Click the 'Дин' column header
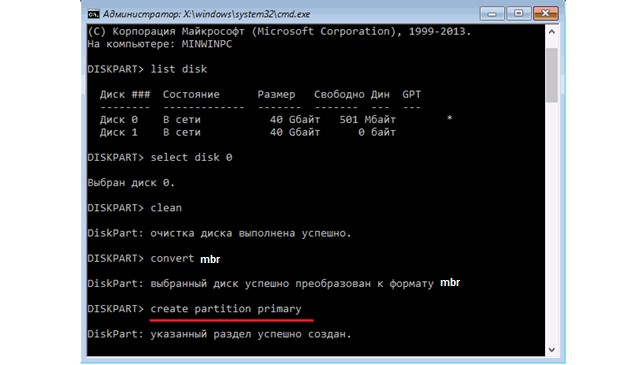Viewport: 638px width, 365px height. pyautogui.click(x=380, y=94)
